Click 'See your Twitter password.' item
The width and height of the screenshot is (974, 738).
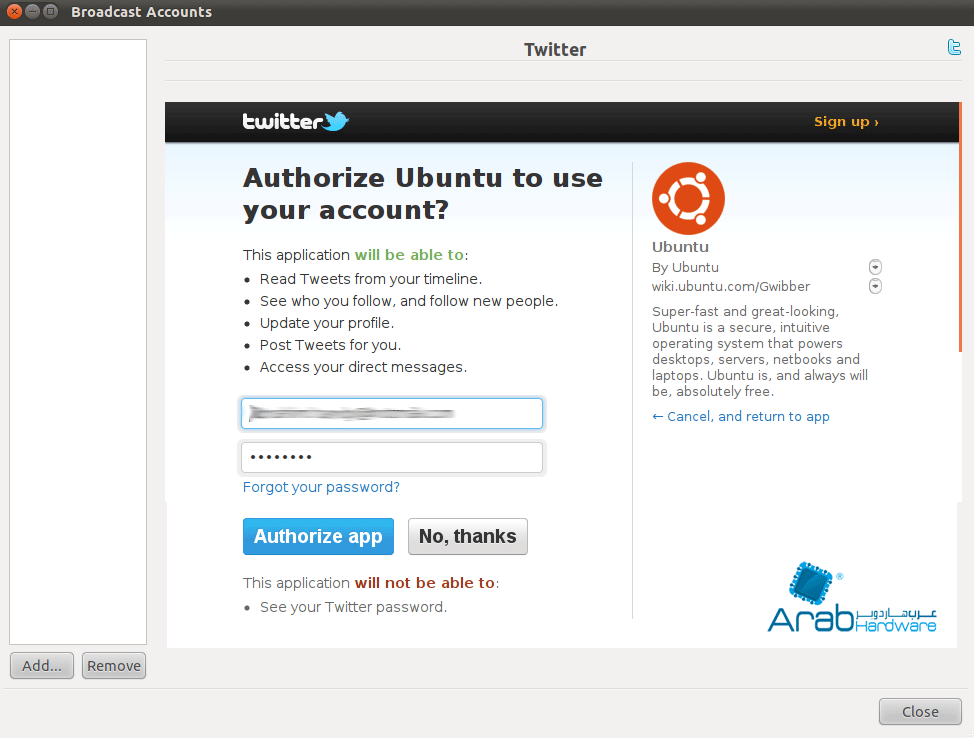pos(353,607)
